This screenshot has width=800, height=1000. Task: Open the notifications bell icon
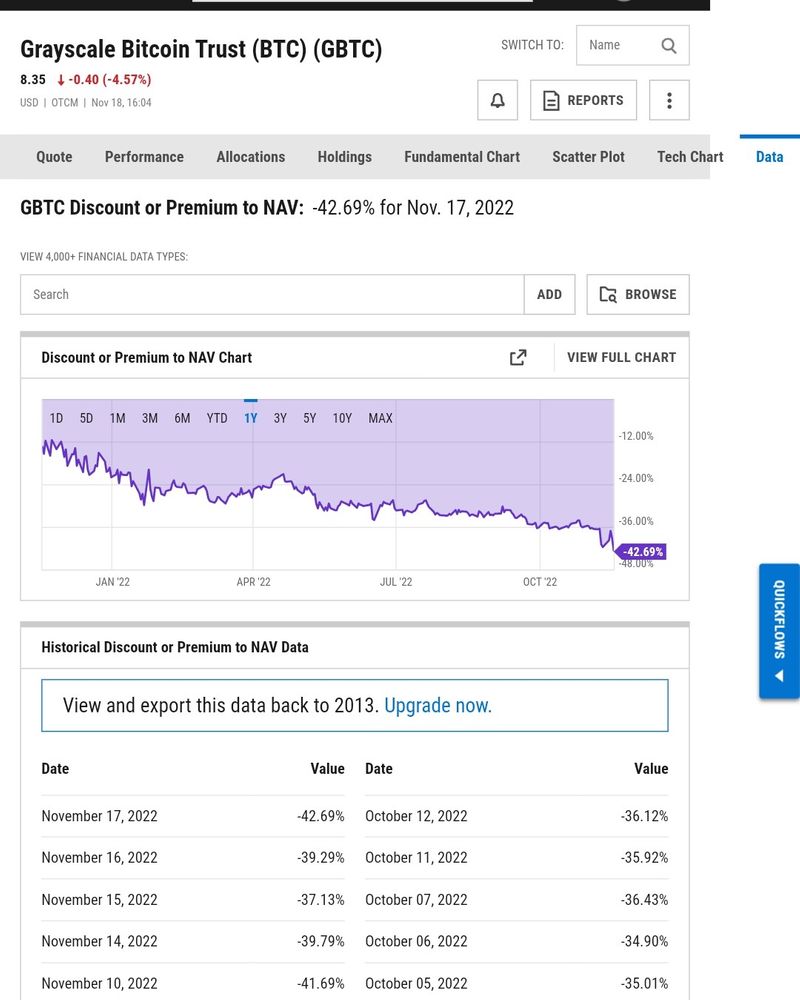pos(497,100)
